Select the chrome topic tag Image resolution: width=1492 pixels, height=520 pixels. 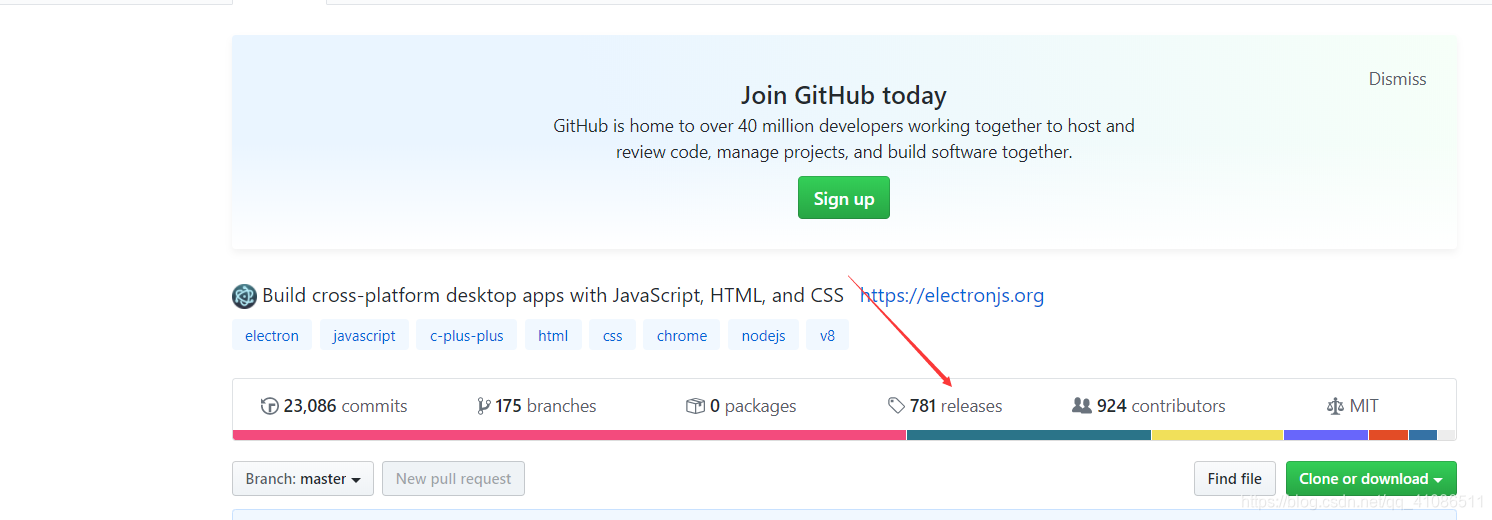click(682, 336)
